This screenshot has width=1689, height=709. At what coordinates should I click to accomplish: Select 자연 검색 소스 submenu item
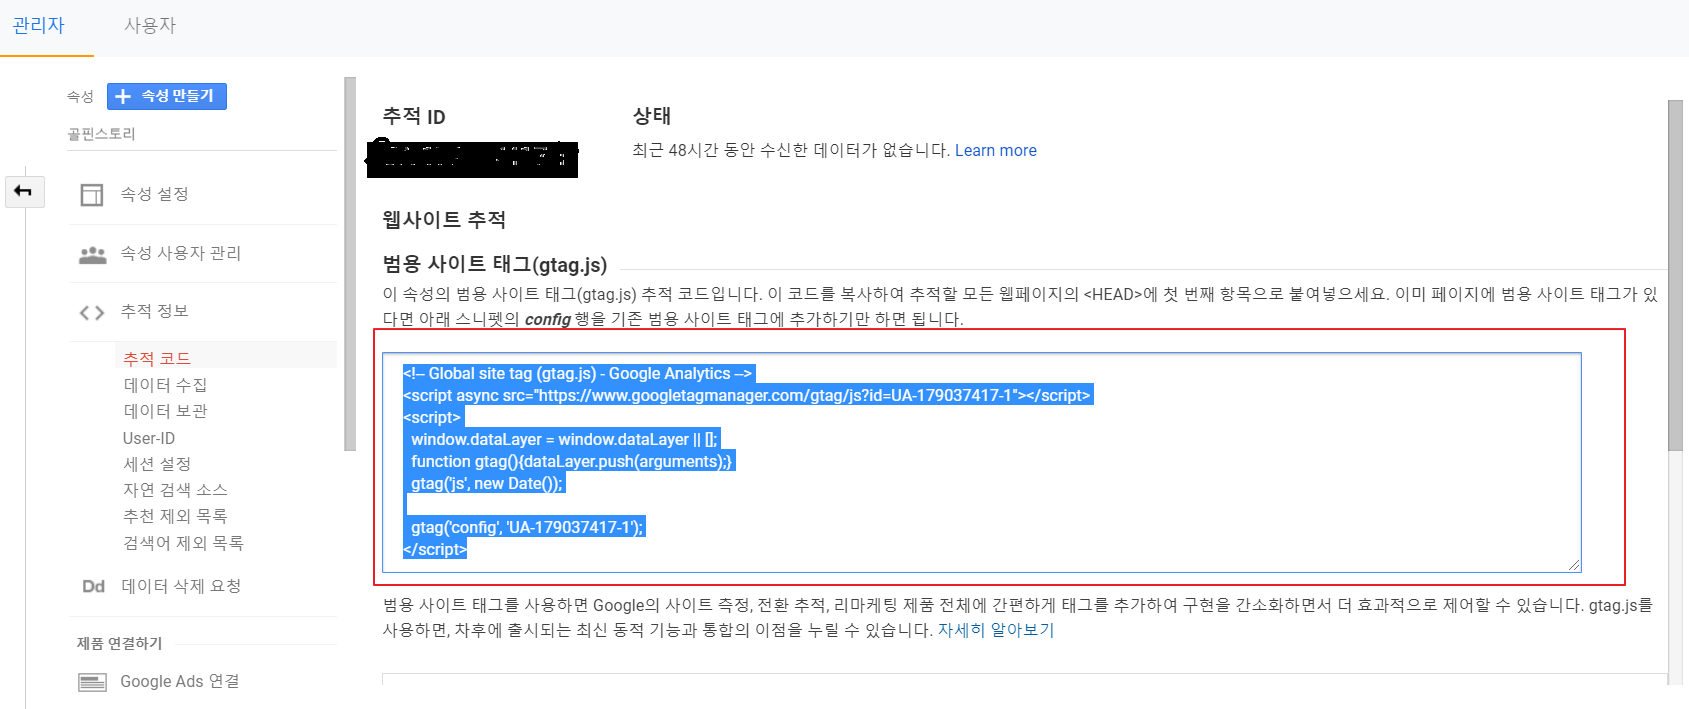point(175,490)
